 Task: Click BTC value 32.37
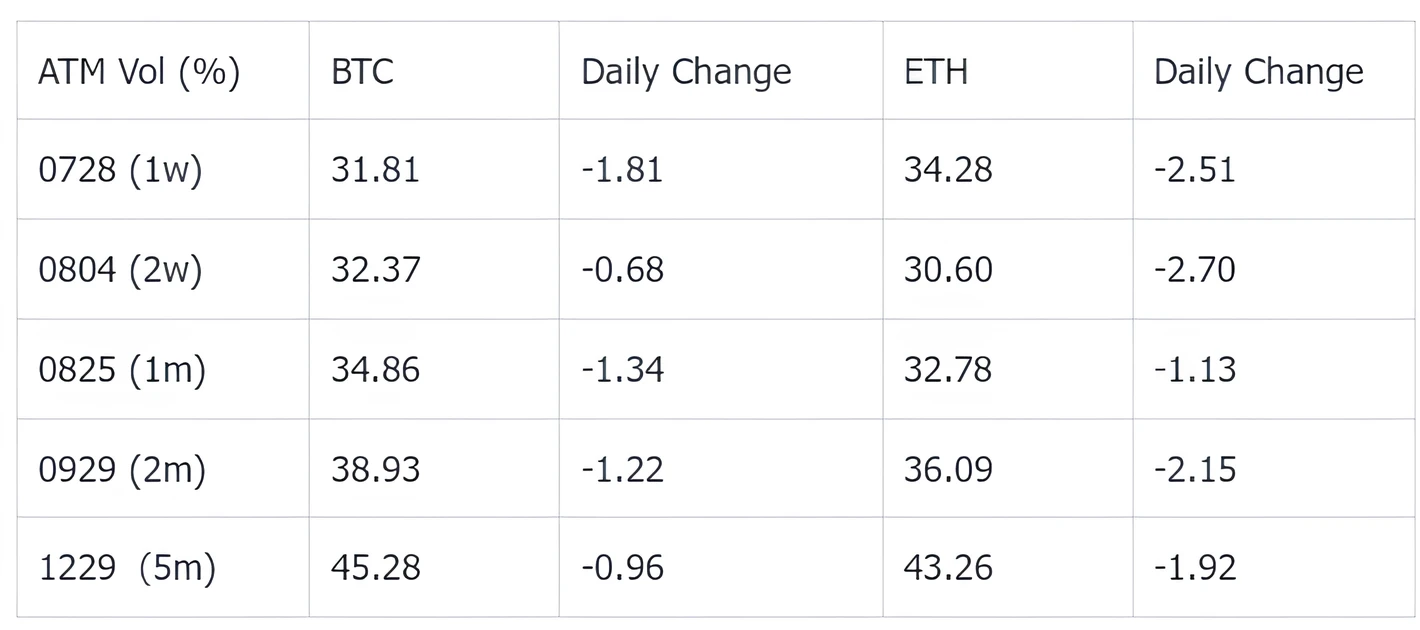point(375,270)
